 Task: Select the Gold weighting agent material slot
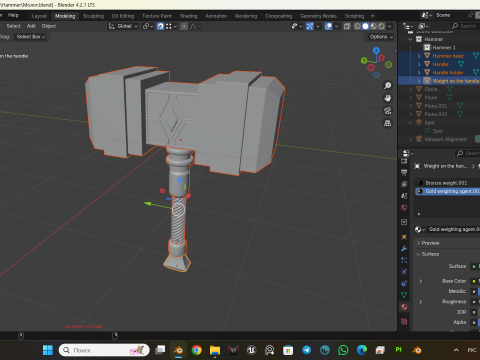click(447, 191)
